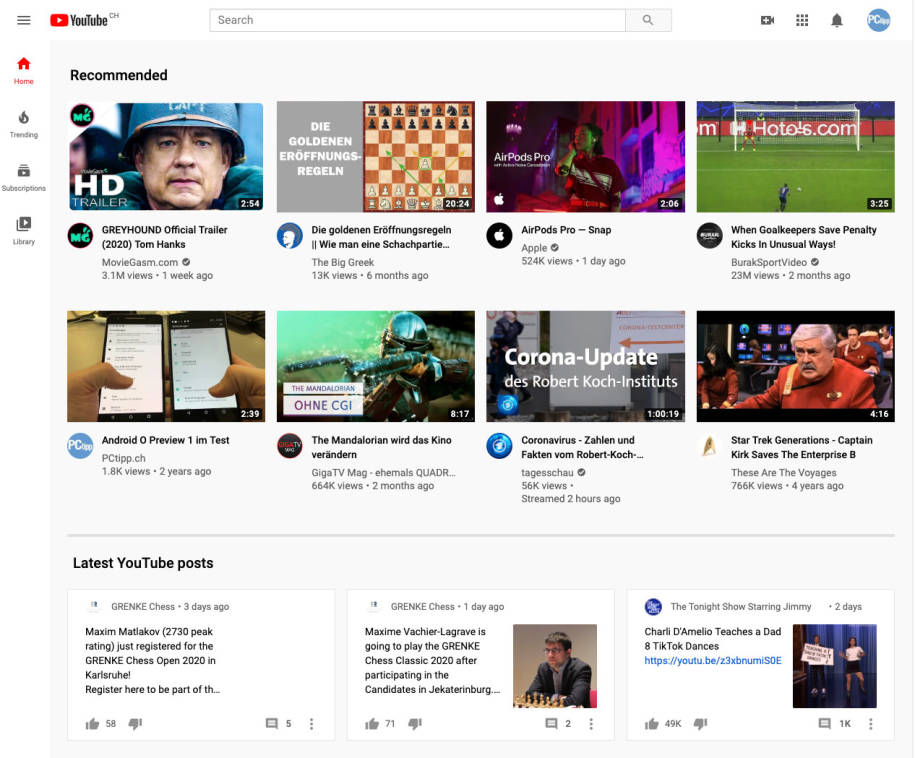Screen dimensions: 915x758
Task: Dislike the Maxim Matlakov GRENKE post
Action: point(135,724)
